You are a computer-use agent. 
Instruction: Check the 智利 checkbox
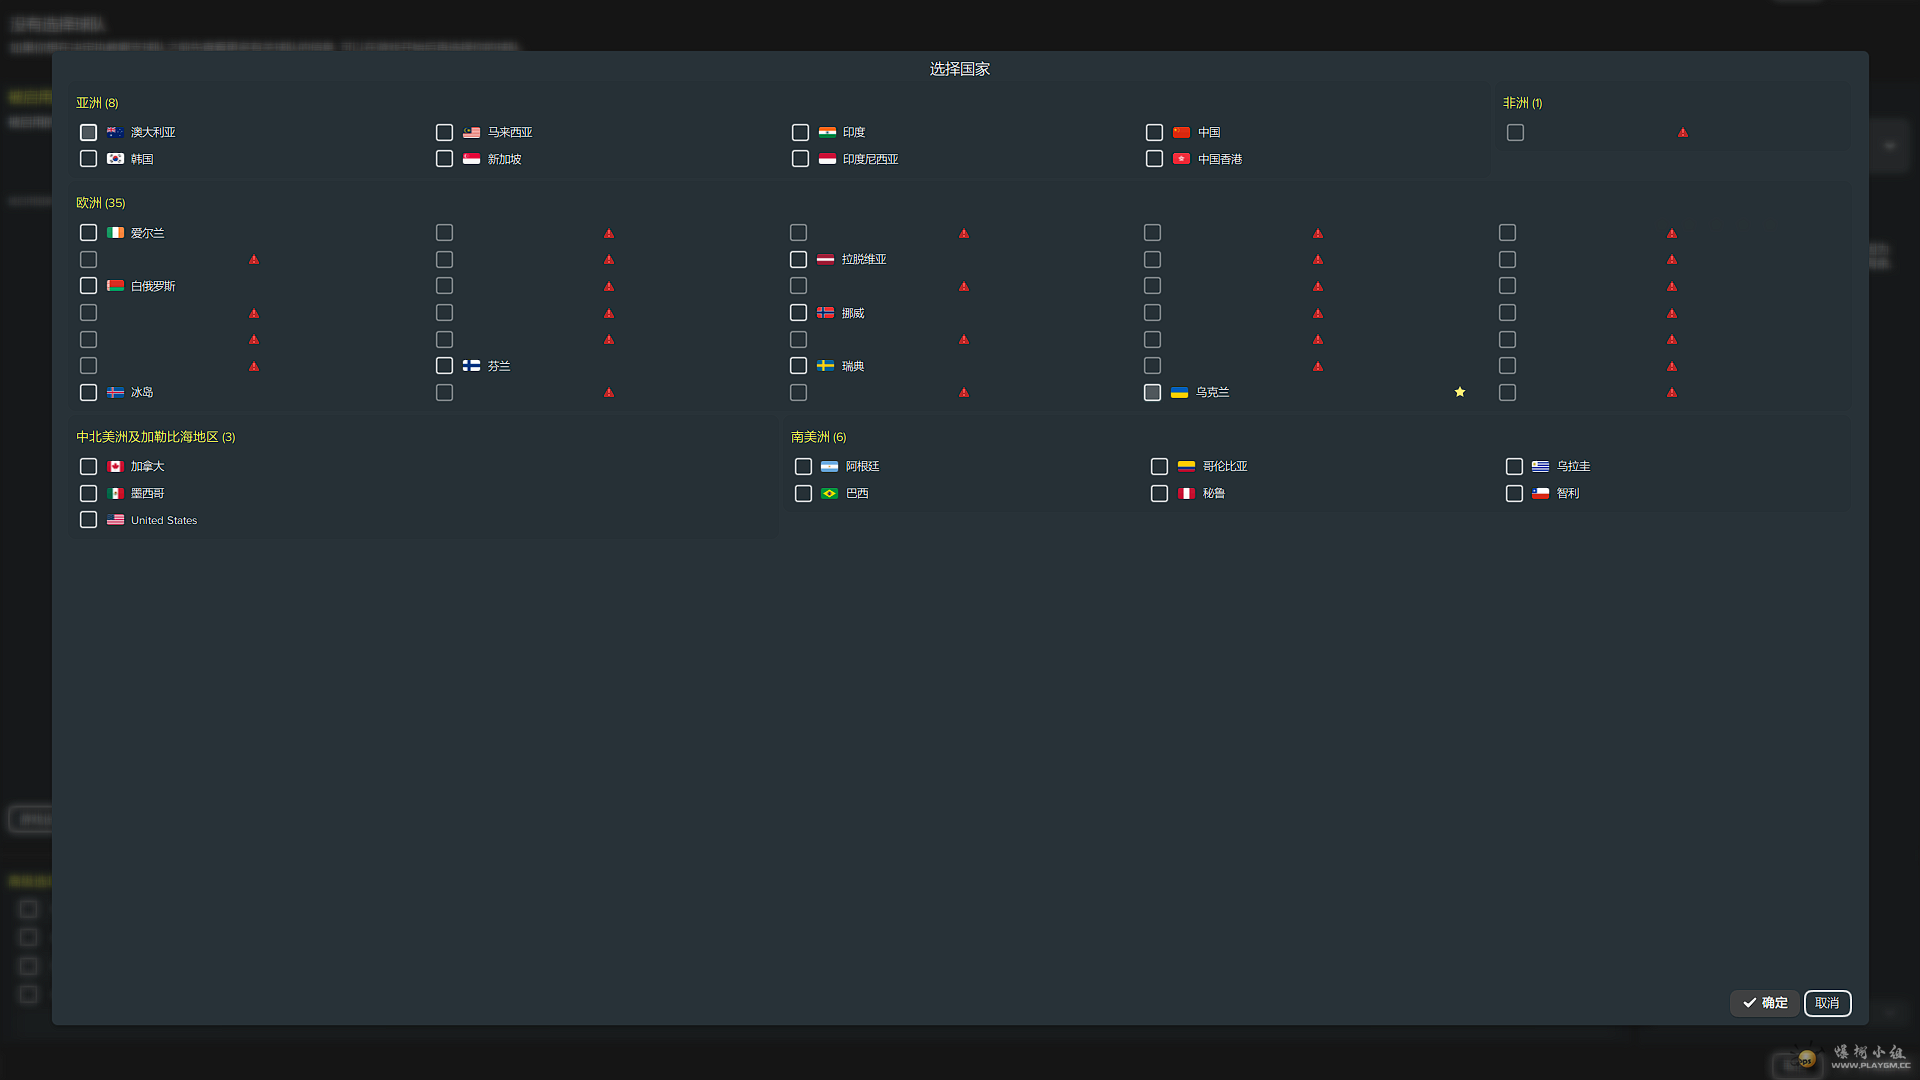[x=1514, y=494]
